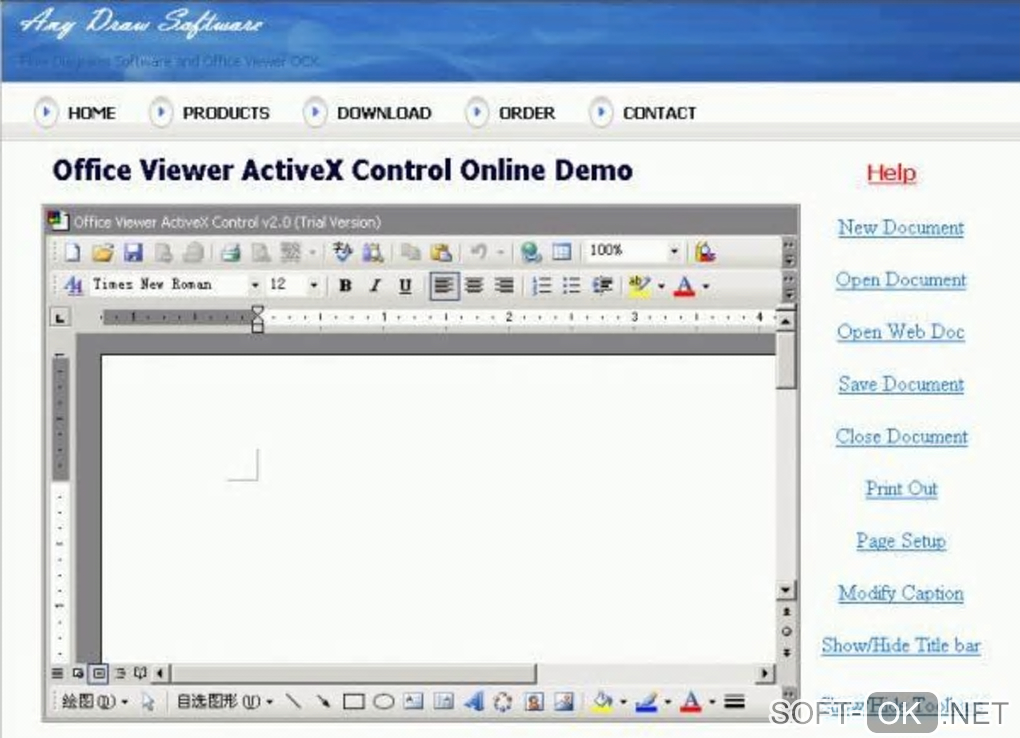
Task: Create a new blank document icon
Action: [x=72, y=253]
